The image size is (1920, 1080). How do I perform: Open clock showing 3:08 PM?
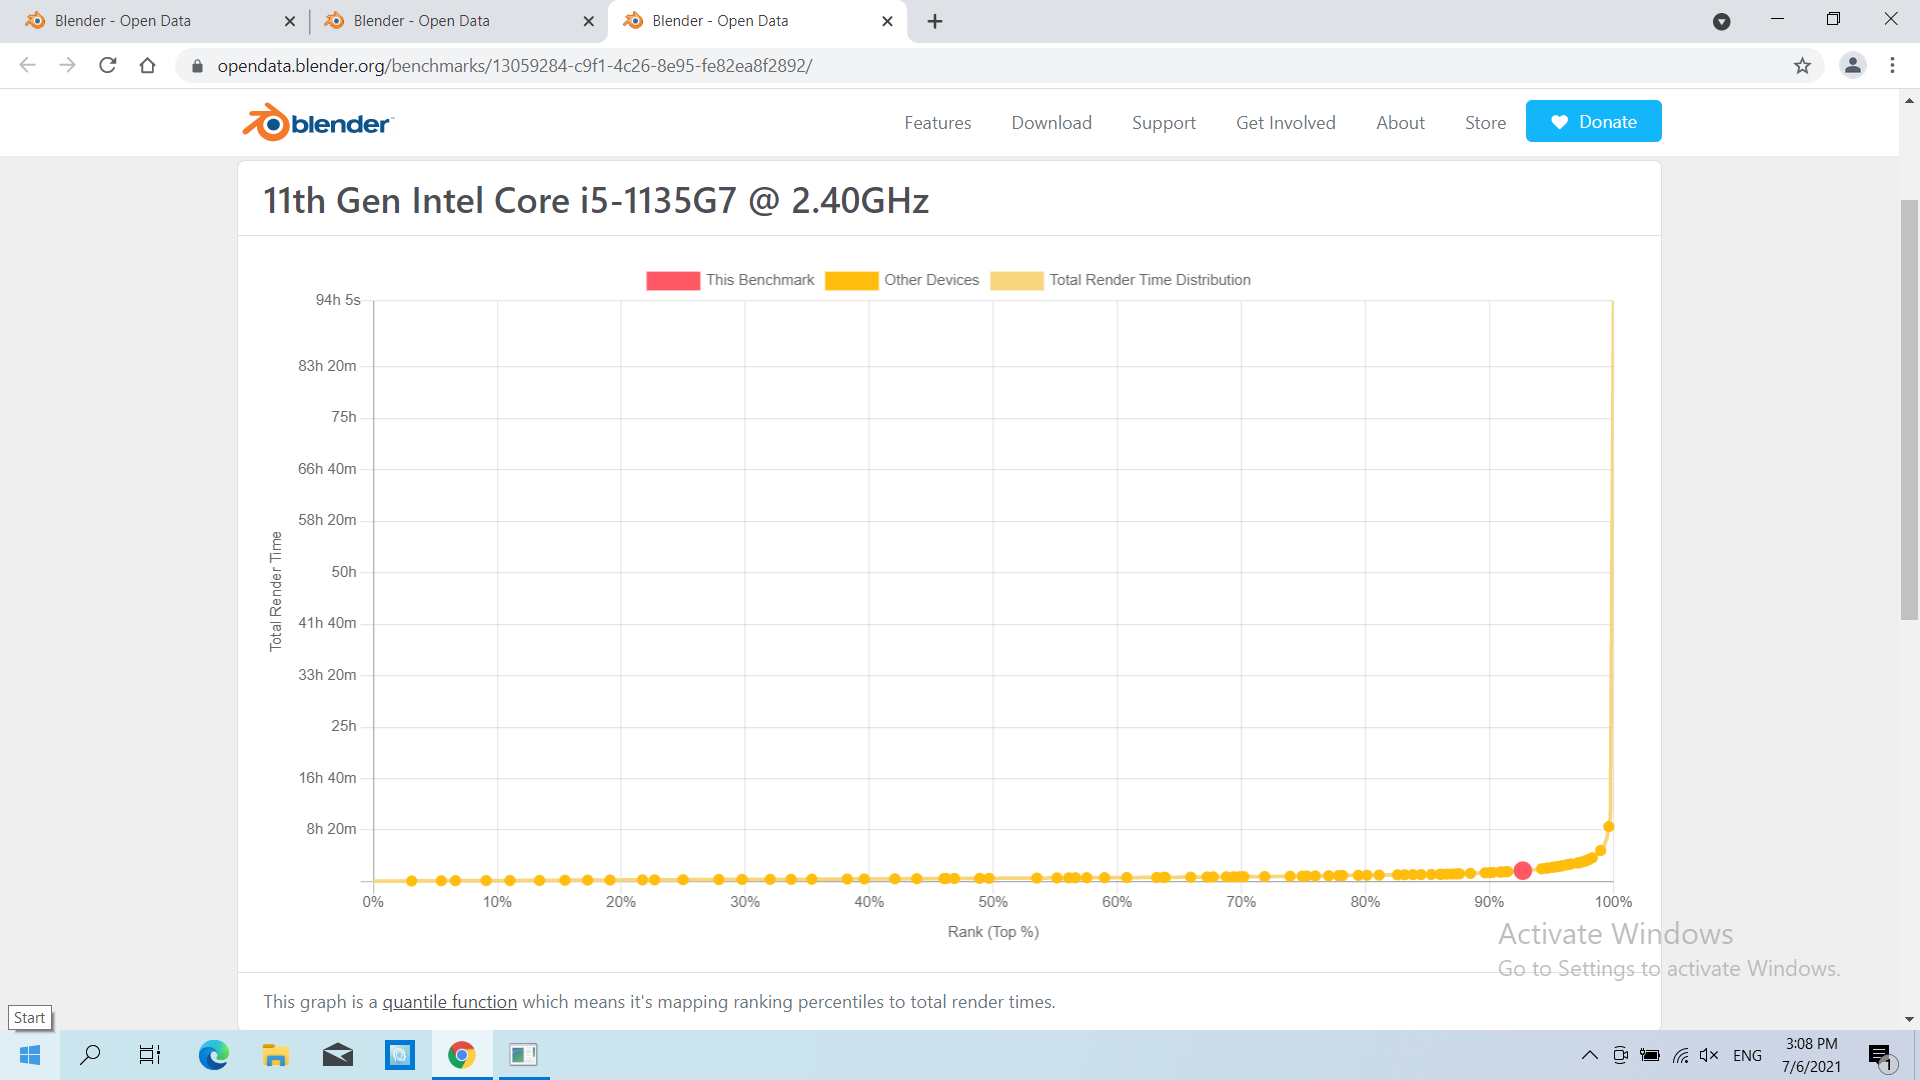click(x=1811, y=1055)
